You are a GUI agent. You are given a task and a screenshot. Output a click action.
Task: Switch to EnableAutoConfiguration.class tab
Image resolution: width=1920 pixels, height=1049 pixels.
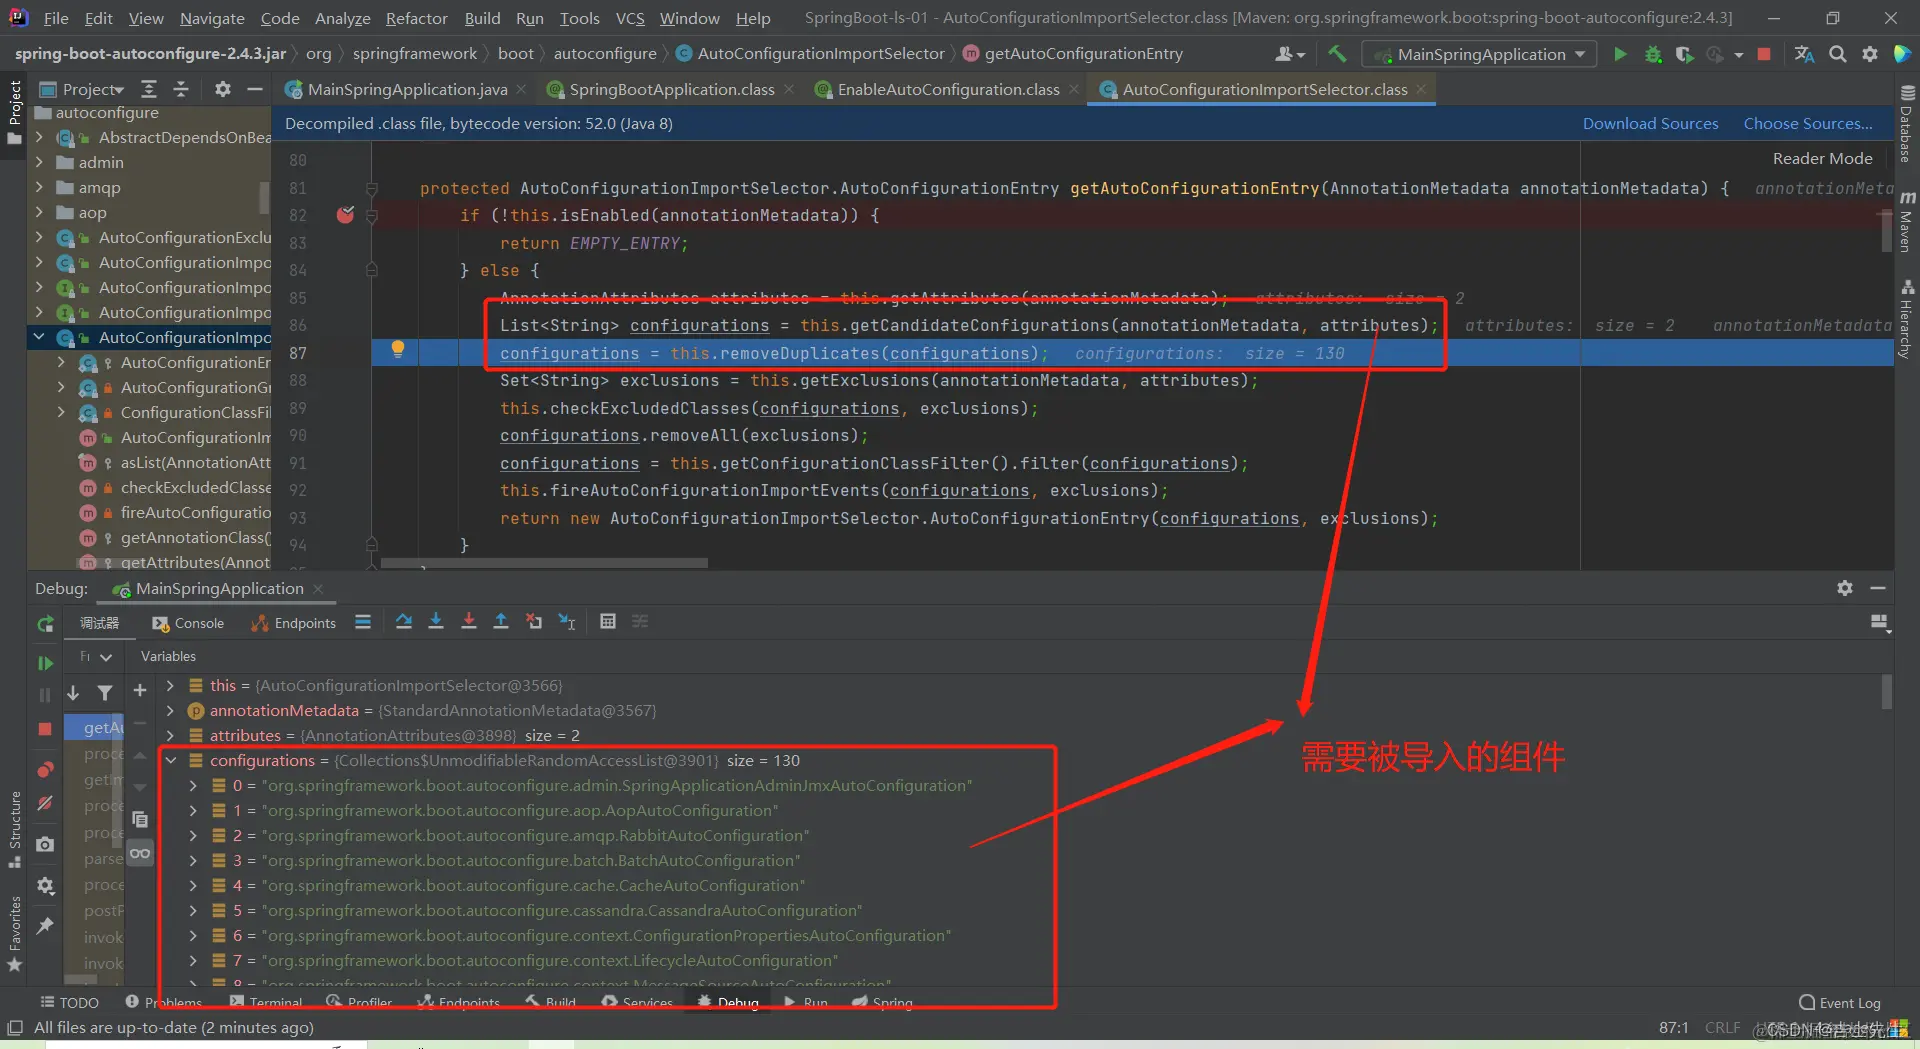947,89
